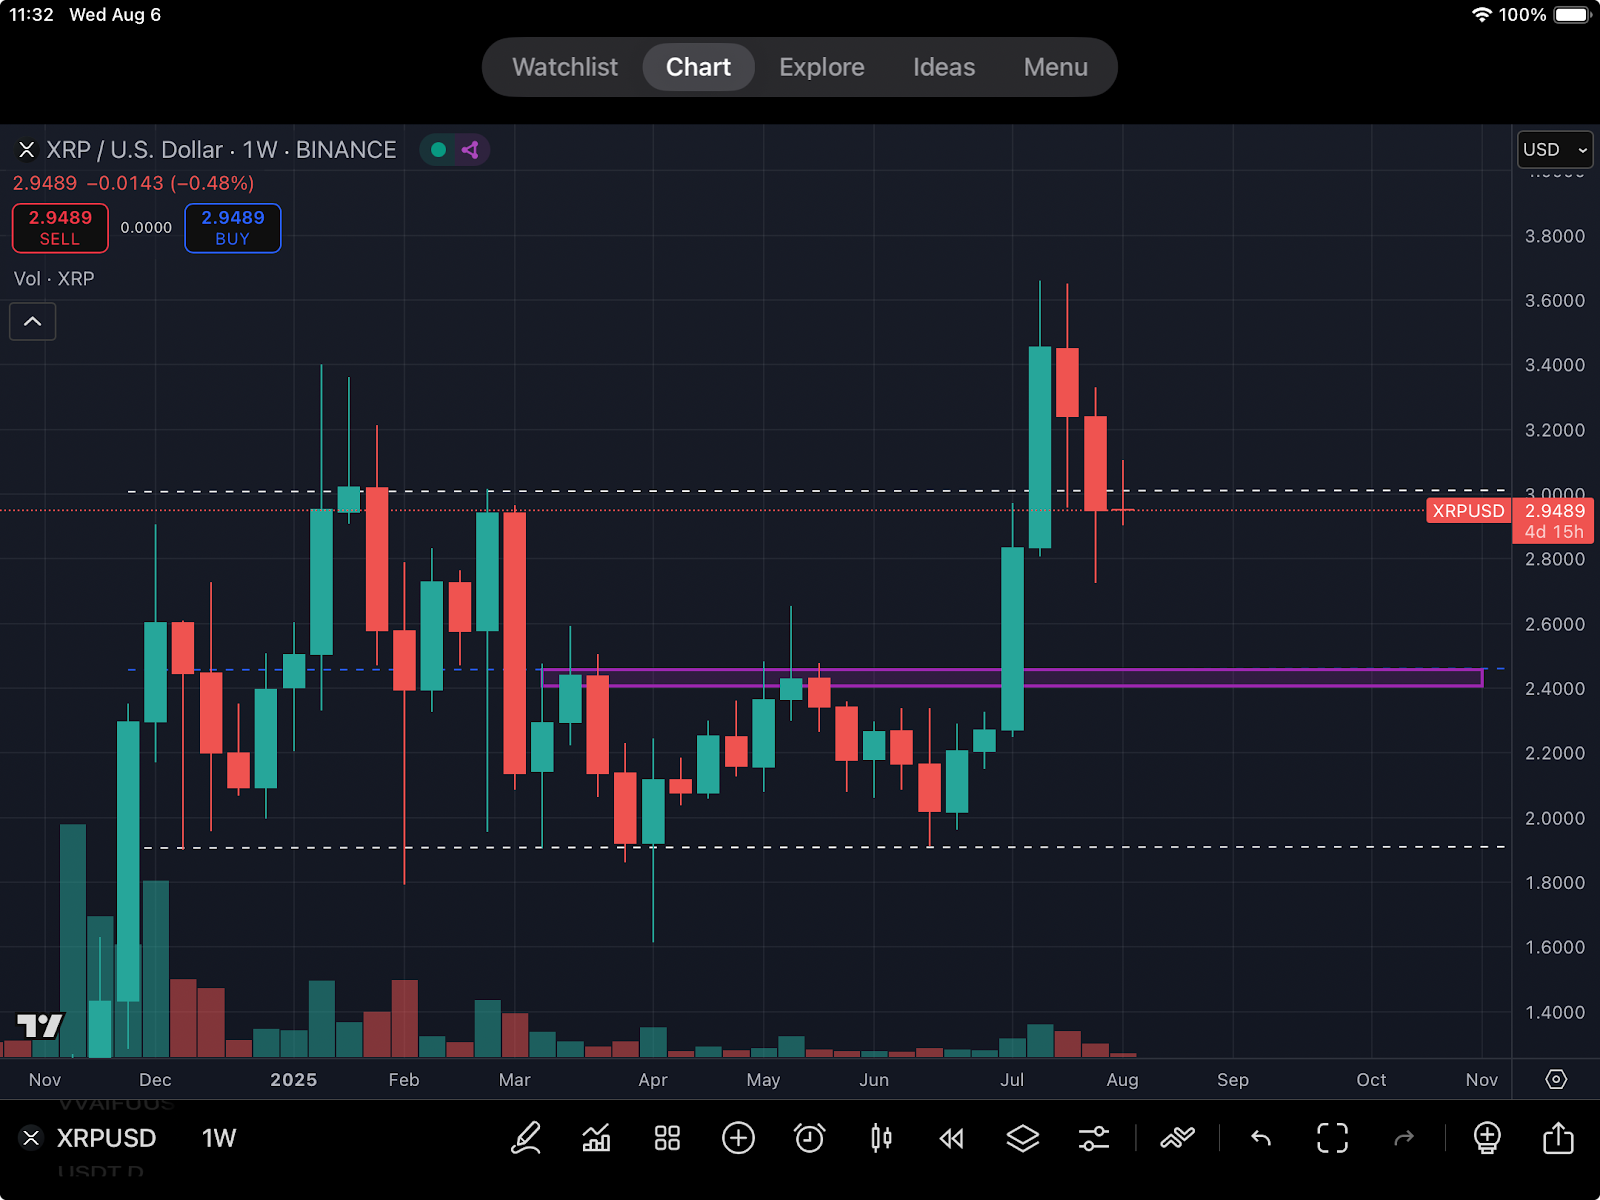This screenshot has height=1200, width=1600.
Task: Tap the Wed Aug 6 date in status bar
Action: (x=115, y=15)
